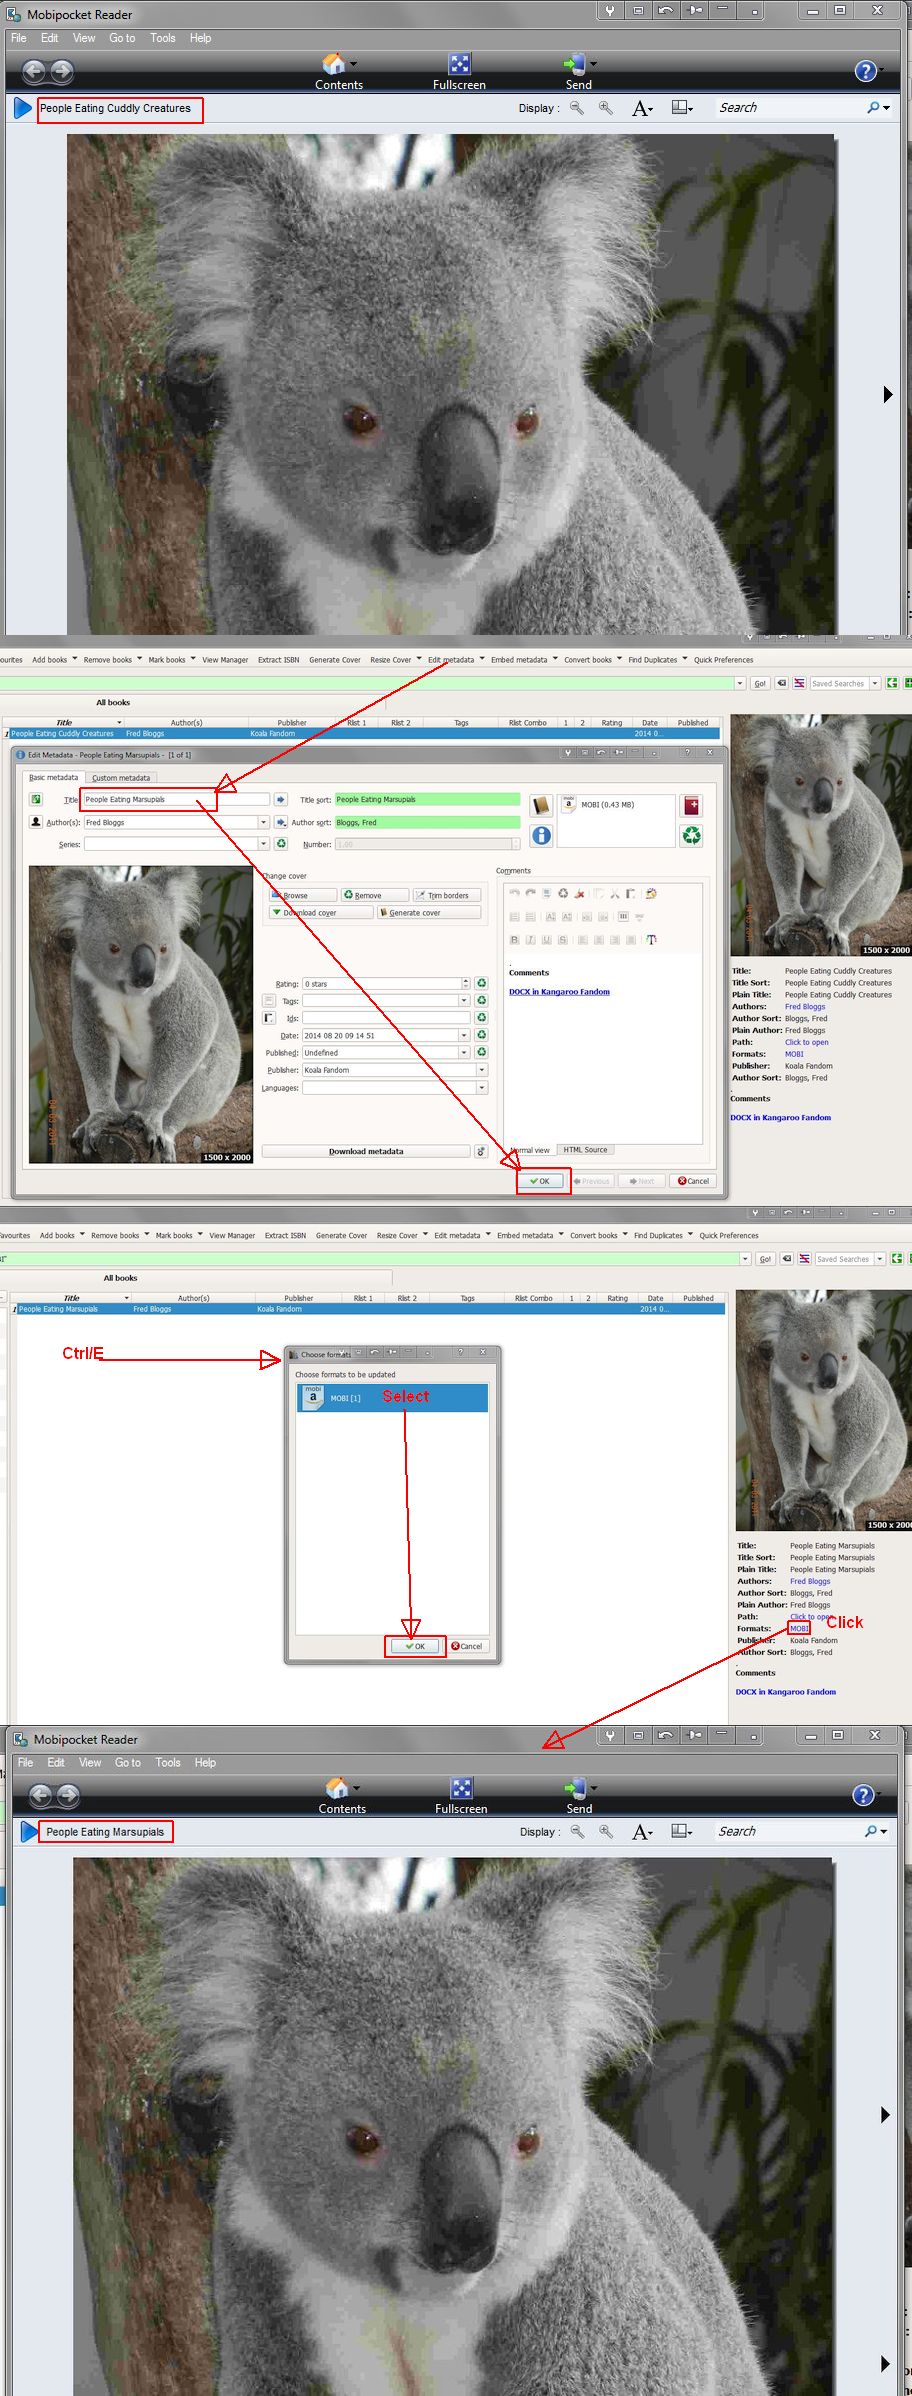The height and width of the screenshot is (2396, 912).
Task: Expand the Author(s) dropdown in Edit Metadata
Action: point(264,823)
